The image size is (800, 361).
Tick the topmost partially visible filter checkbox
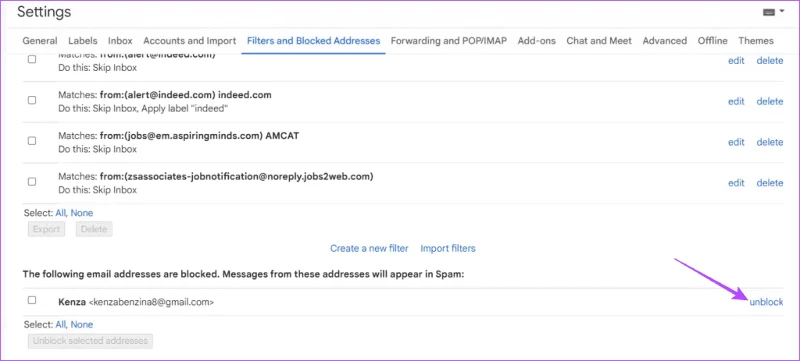click(32, 59)
